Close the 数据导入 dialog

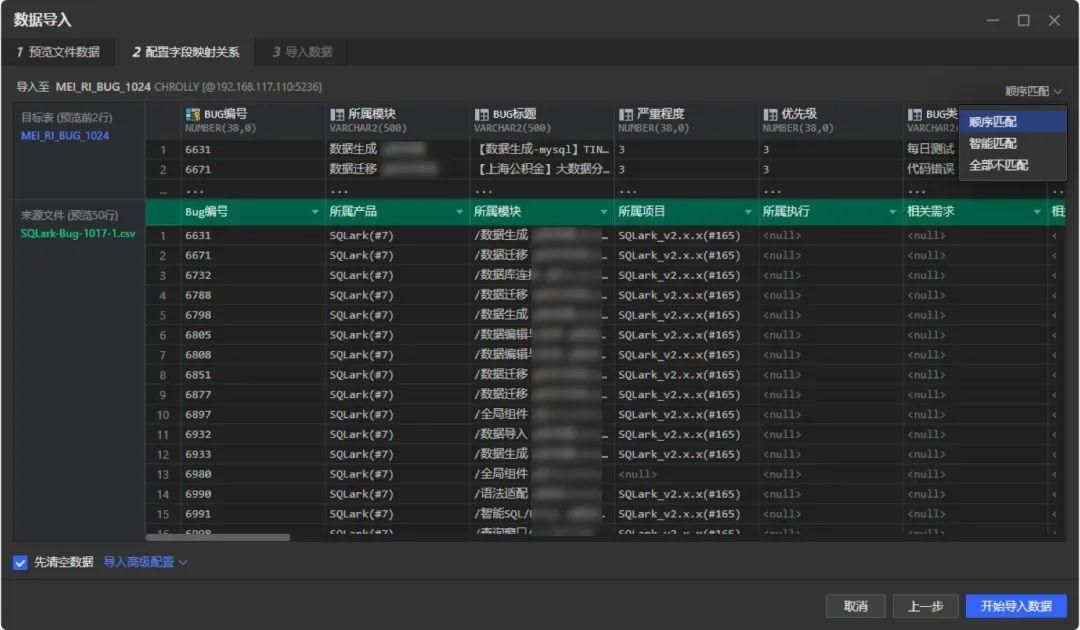[1054, 21]
